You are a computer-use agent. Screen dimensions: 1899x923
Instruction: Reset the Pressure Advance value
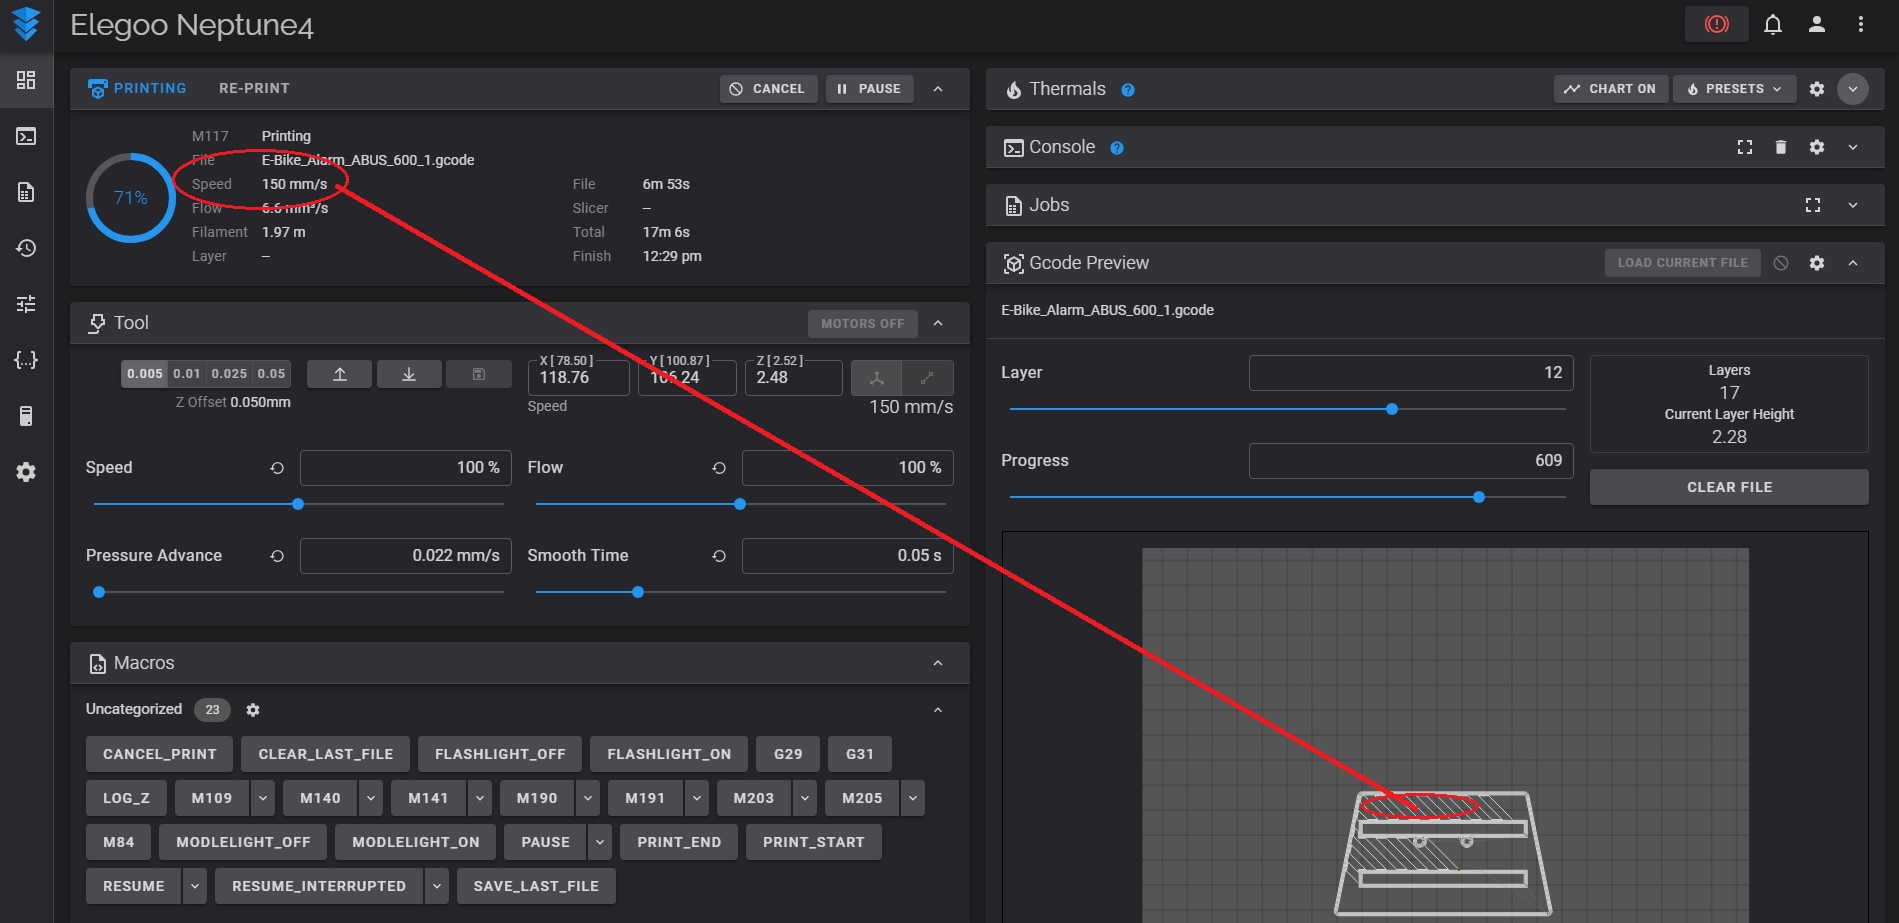tap(277, 556)
